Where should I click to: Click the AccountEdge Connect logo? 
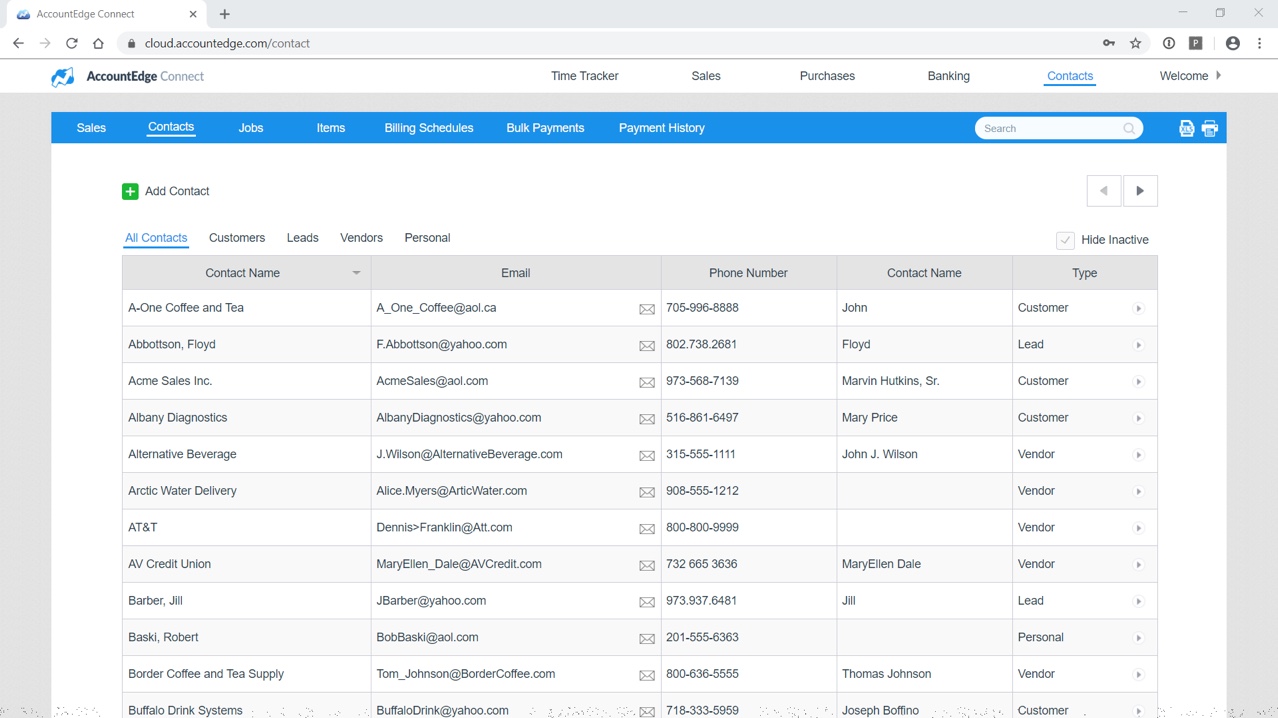click(127, 76)
